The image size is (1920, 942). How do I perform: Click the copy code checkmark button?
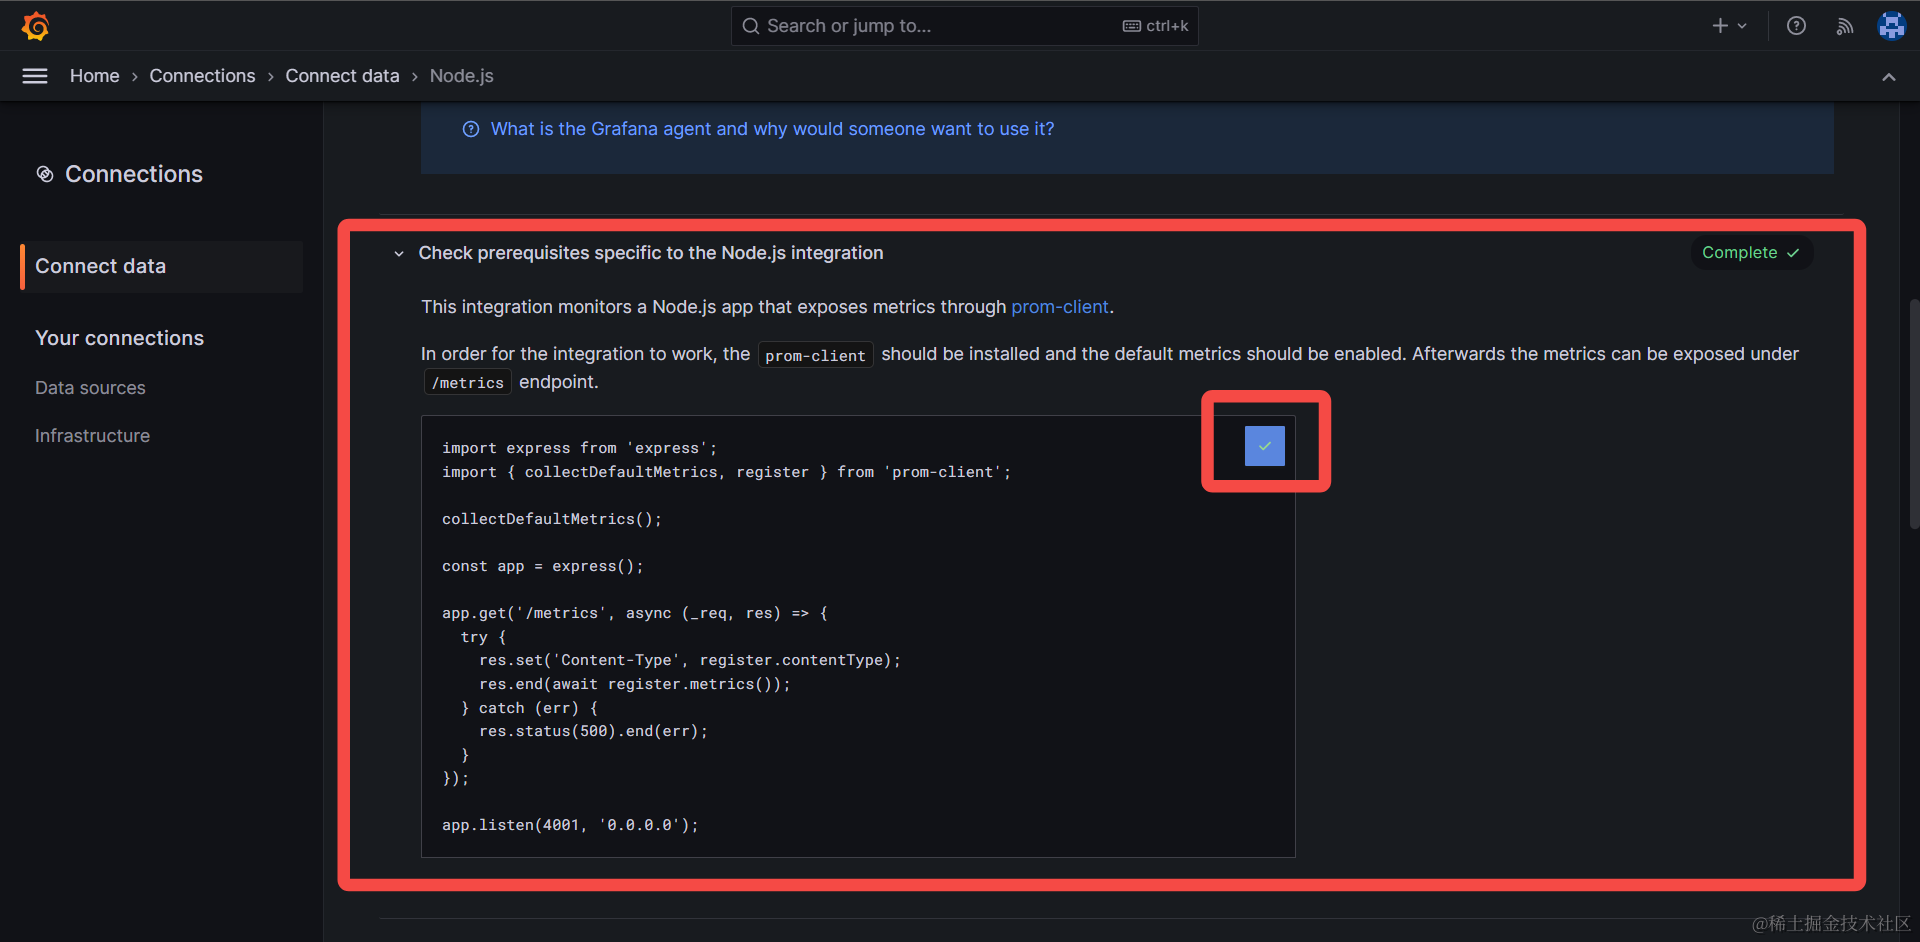[x=1264, y=446]
